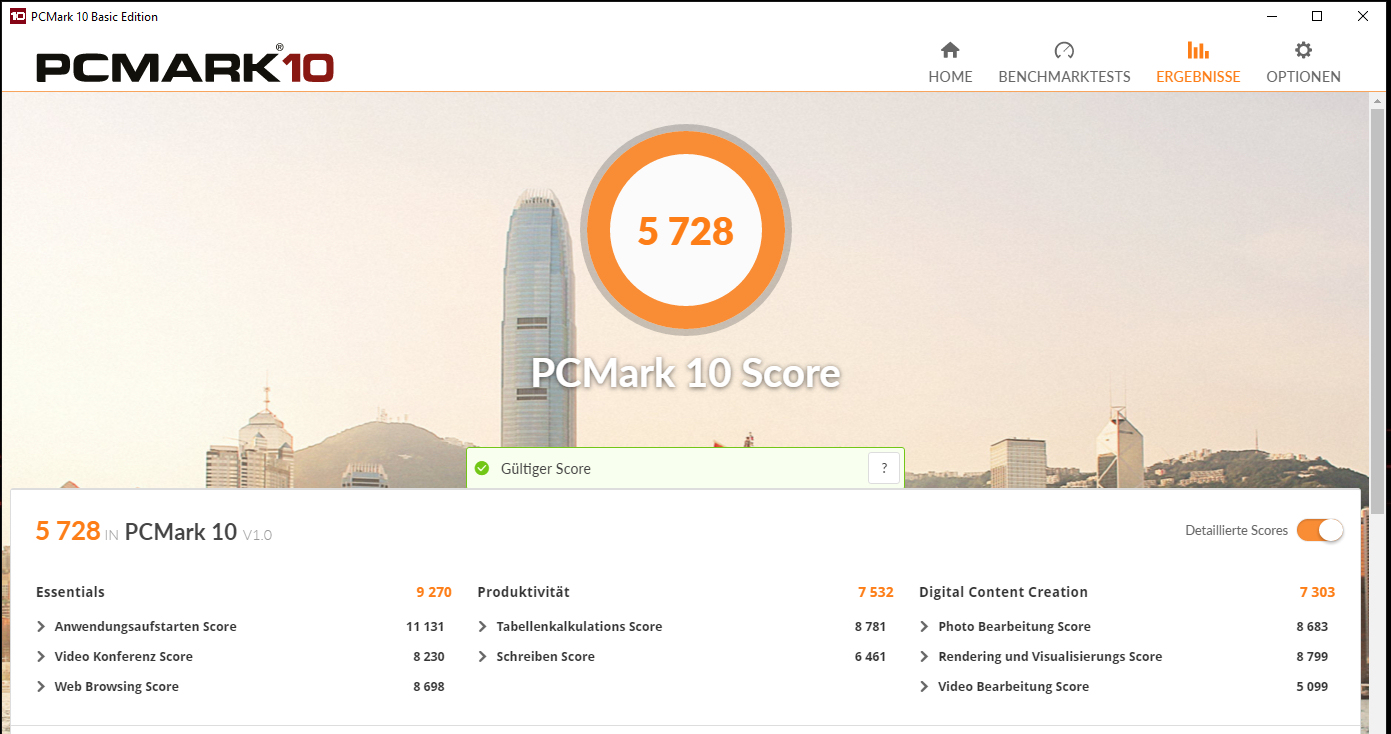The height and width of the screenshot is (734, 1391).
Task: Close the PCMark 10 window
Action: point(1363,16)
